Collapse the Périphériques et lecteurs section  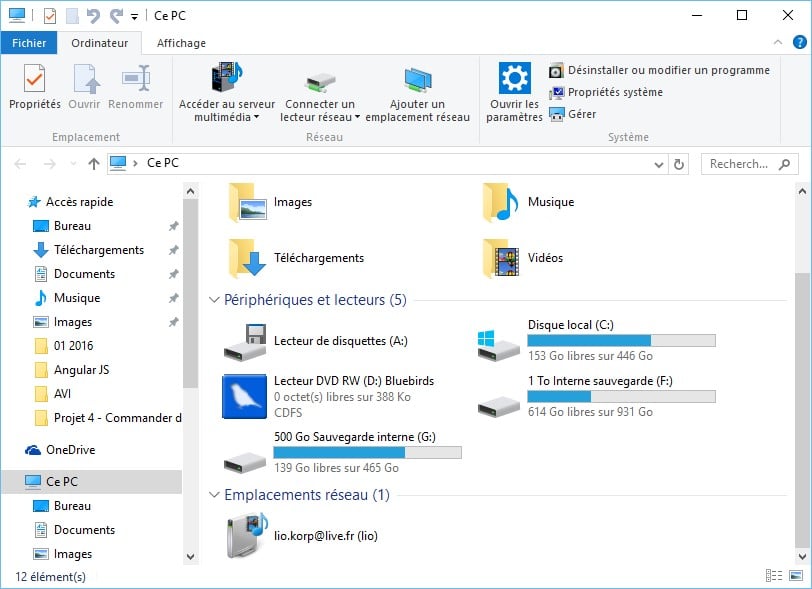click(214, 300)
